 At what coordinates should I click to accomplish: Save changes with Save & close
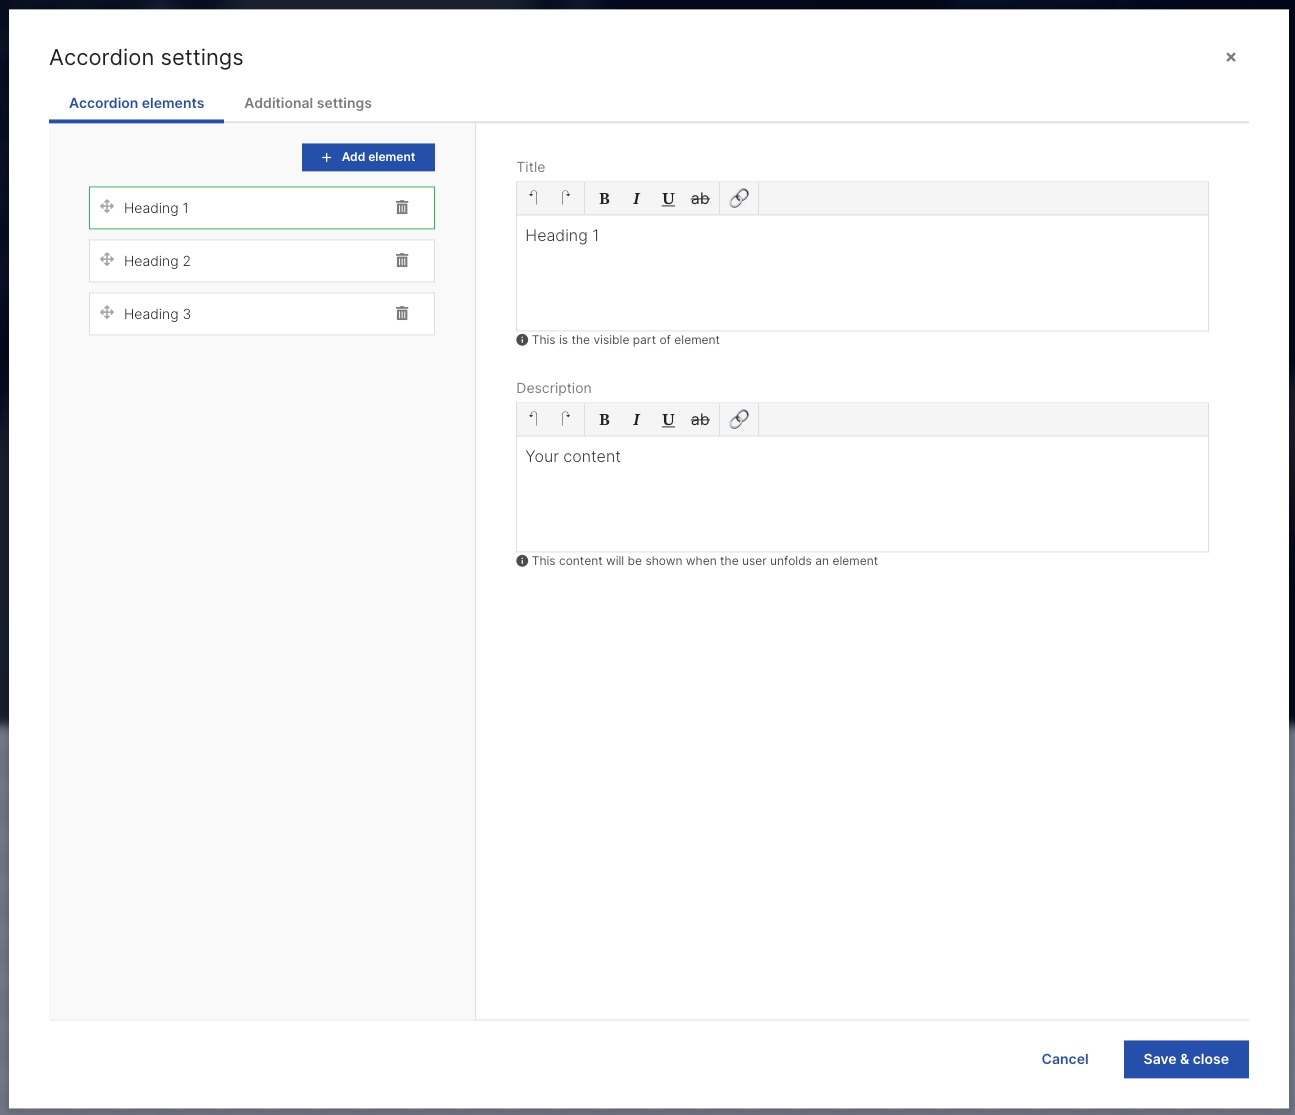tap(1186, 1059)
